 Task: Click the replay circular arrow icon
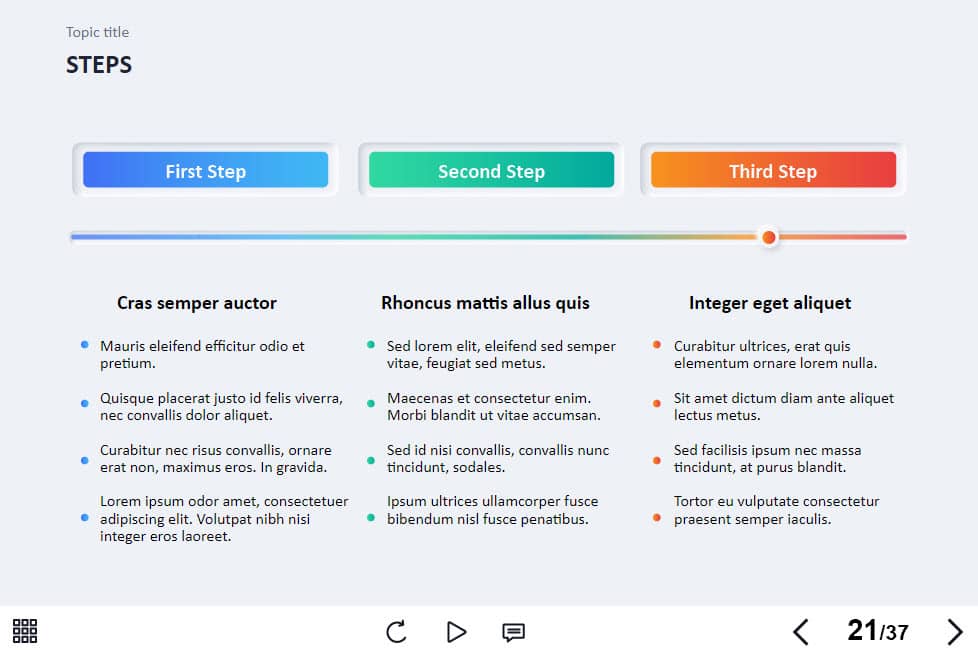(x=396, y=632)
